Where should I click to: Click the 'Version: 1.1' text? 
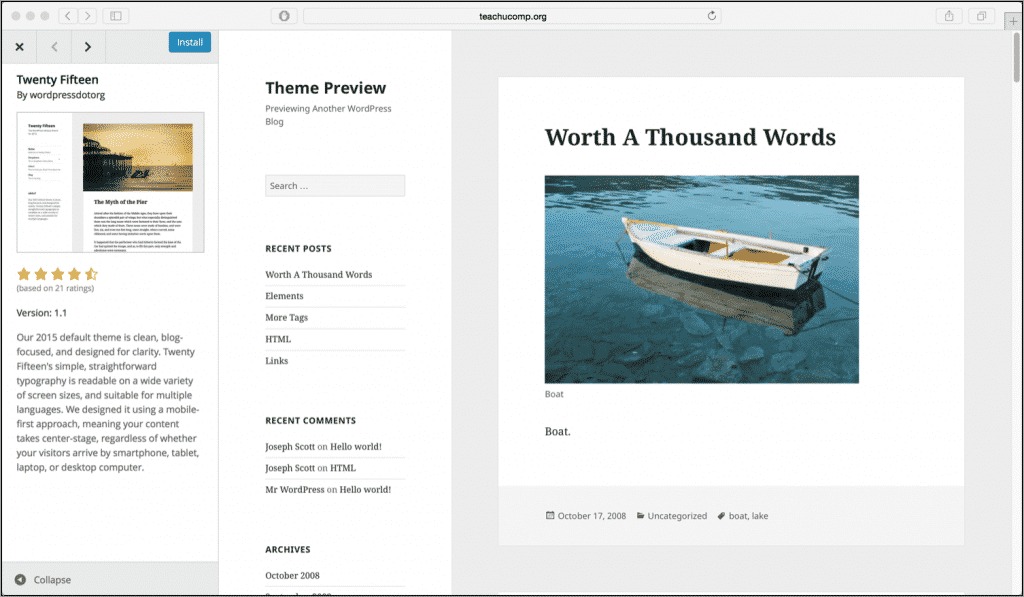[x=42, y=313]
